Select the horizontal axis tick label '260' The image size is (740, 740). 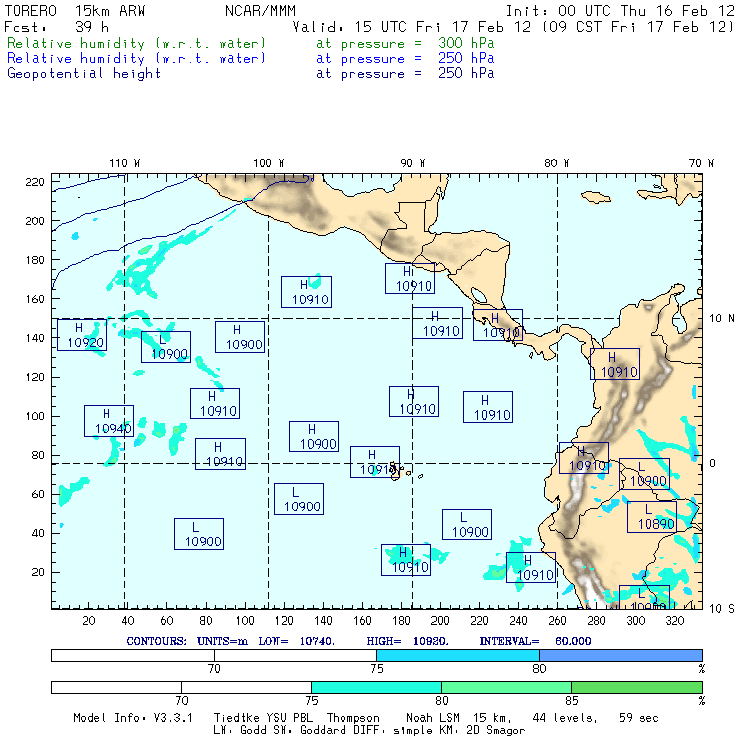tap(557, 621)
